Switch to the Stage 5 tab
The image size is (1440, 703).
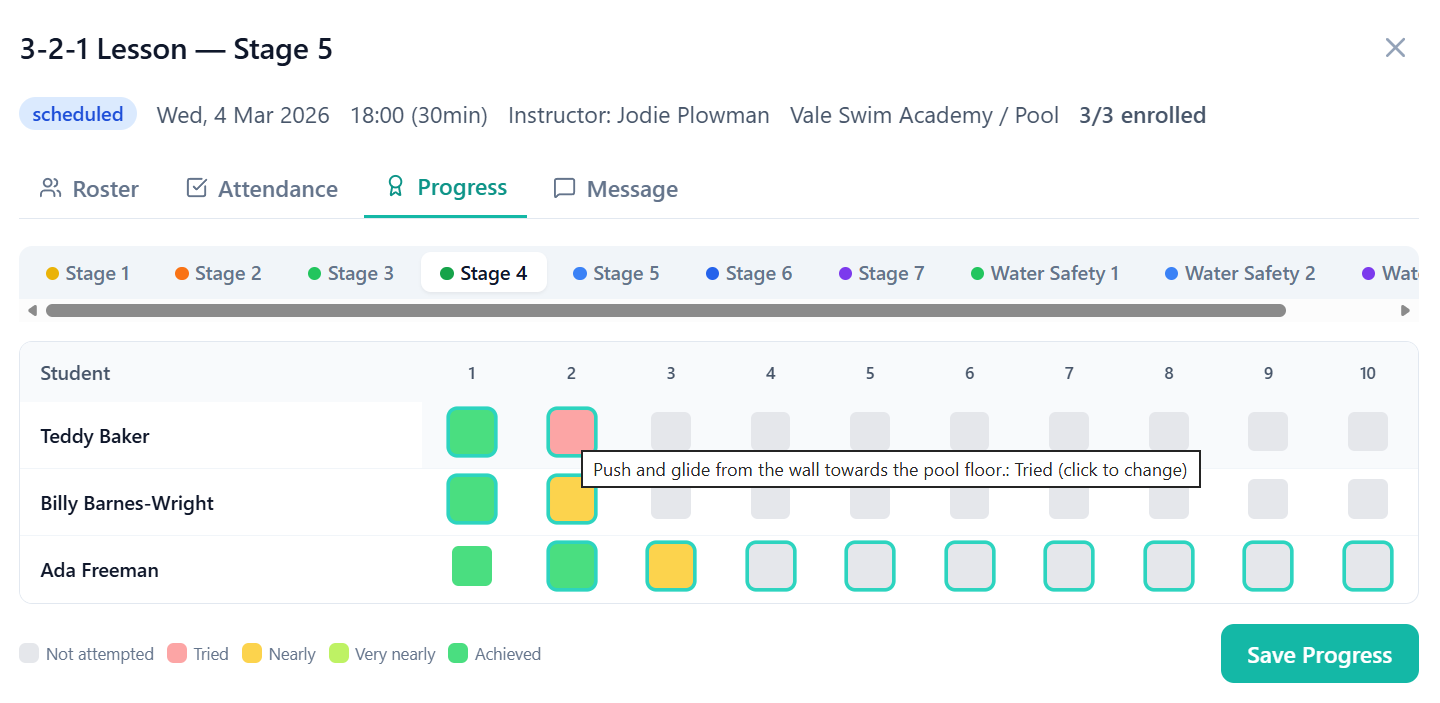[x=616, y=272]
